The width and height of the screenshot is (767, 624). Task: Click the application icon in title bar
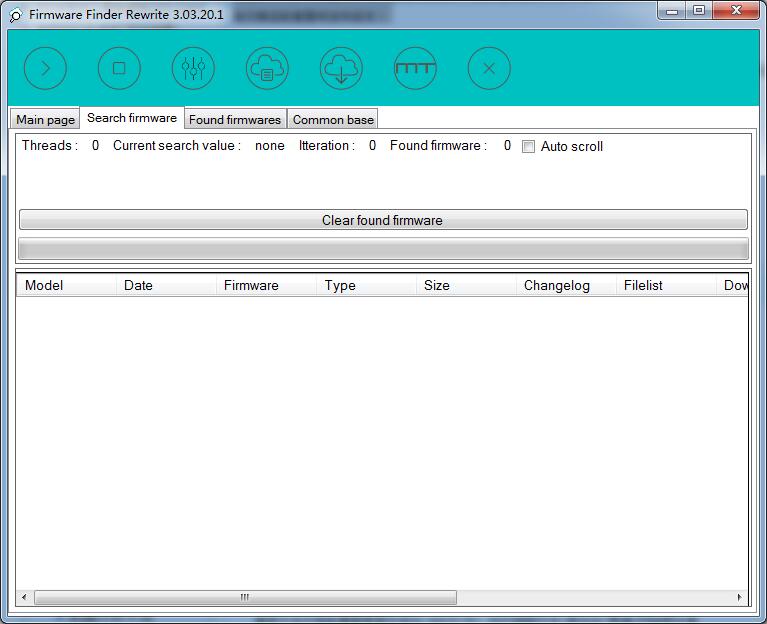coord(16,15)
